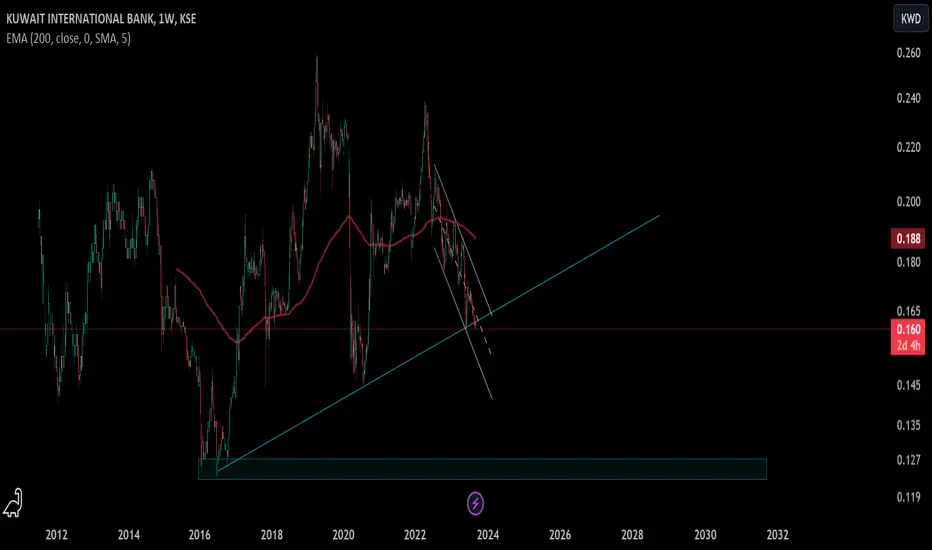
Task: Click the EMA (200, close, 0, SMA, 5) indicator label
Action: (68, 39)
